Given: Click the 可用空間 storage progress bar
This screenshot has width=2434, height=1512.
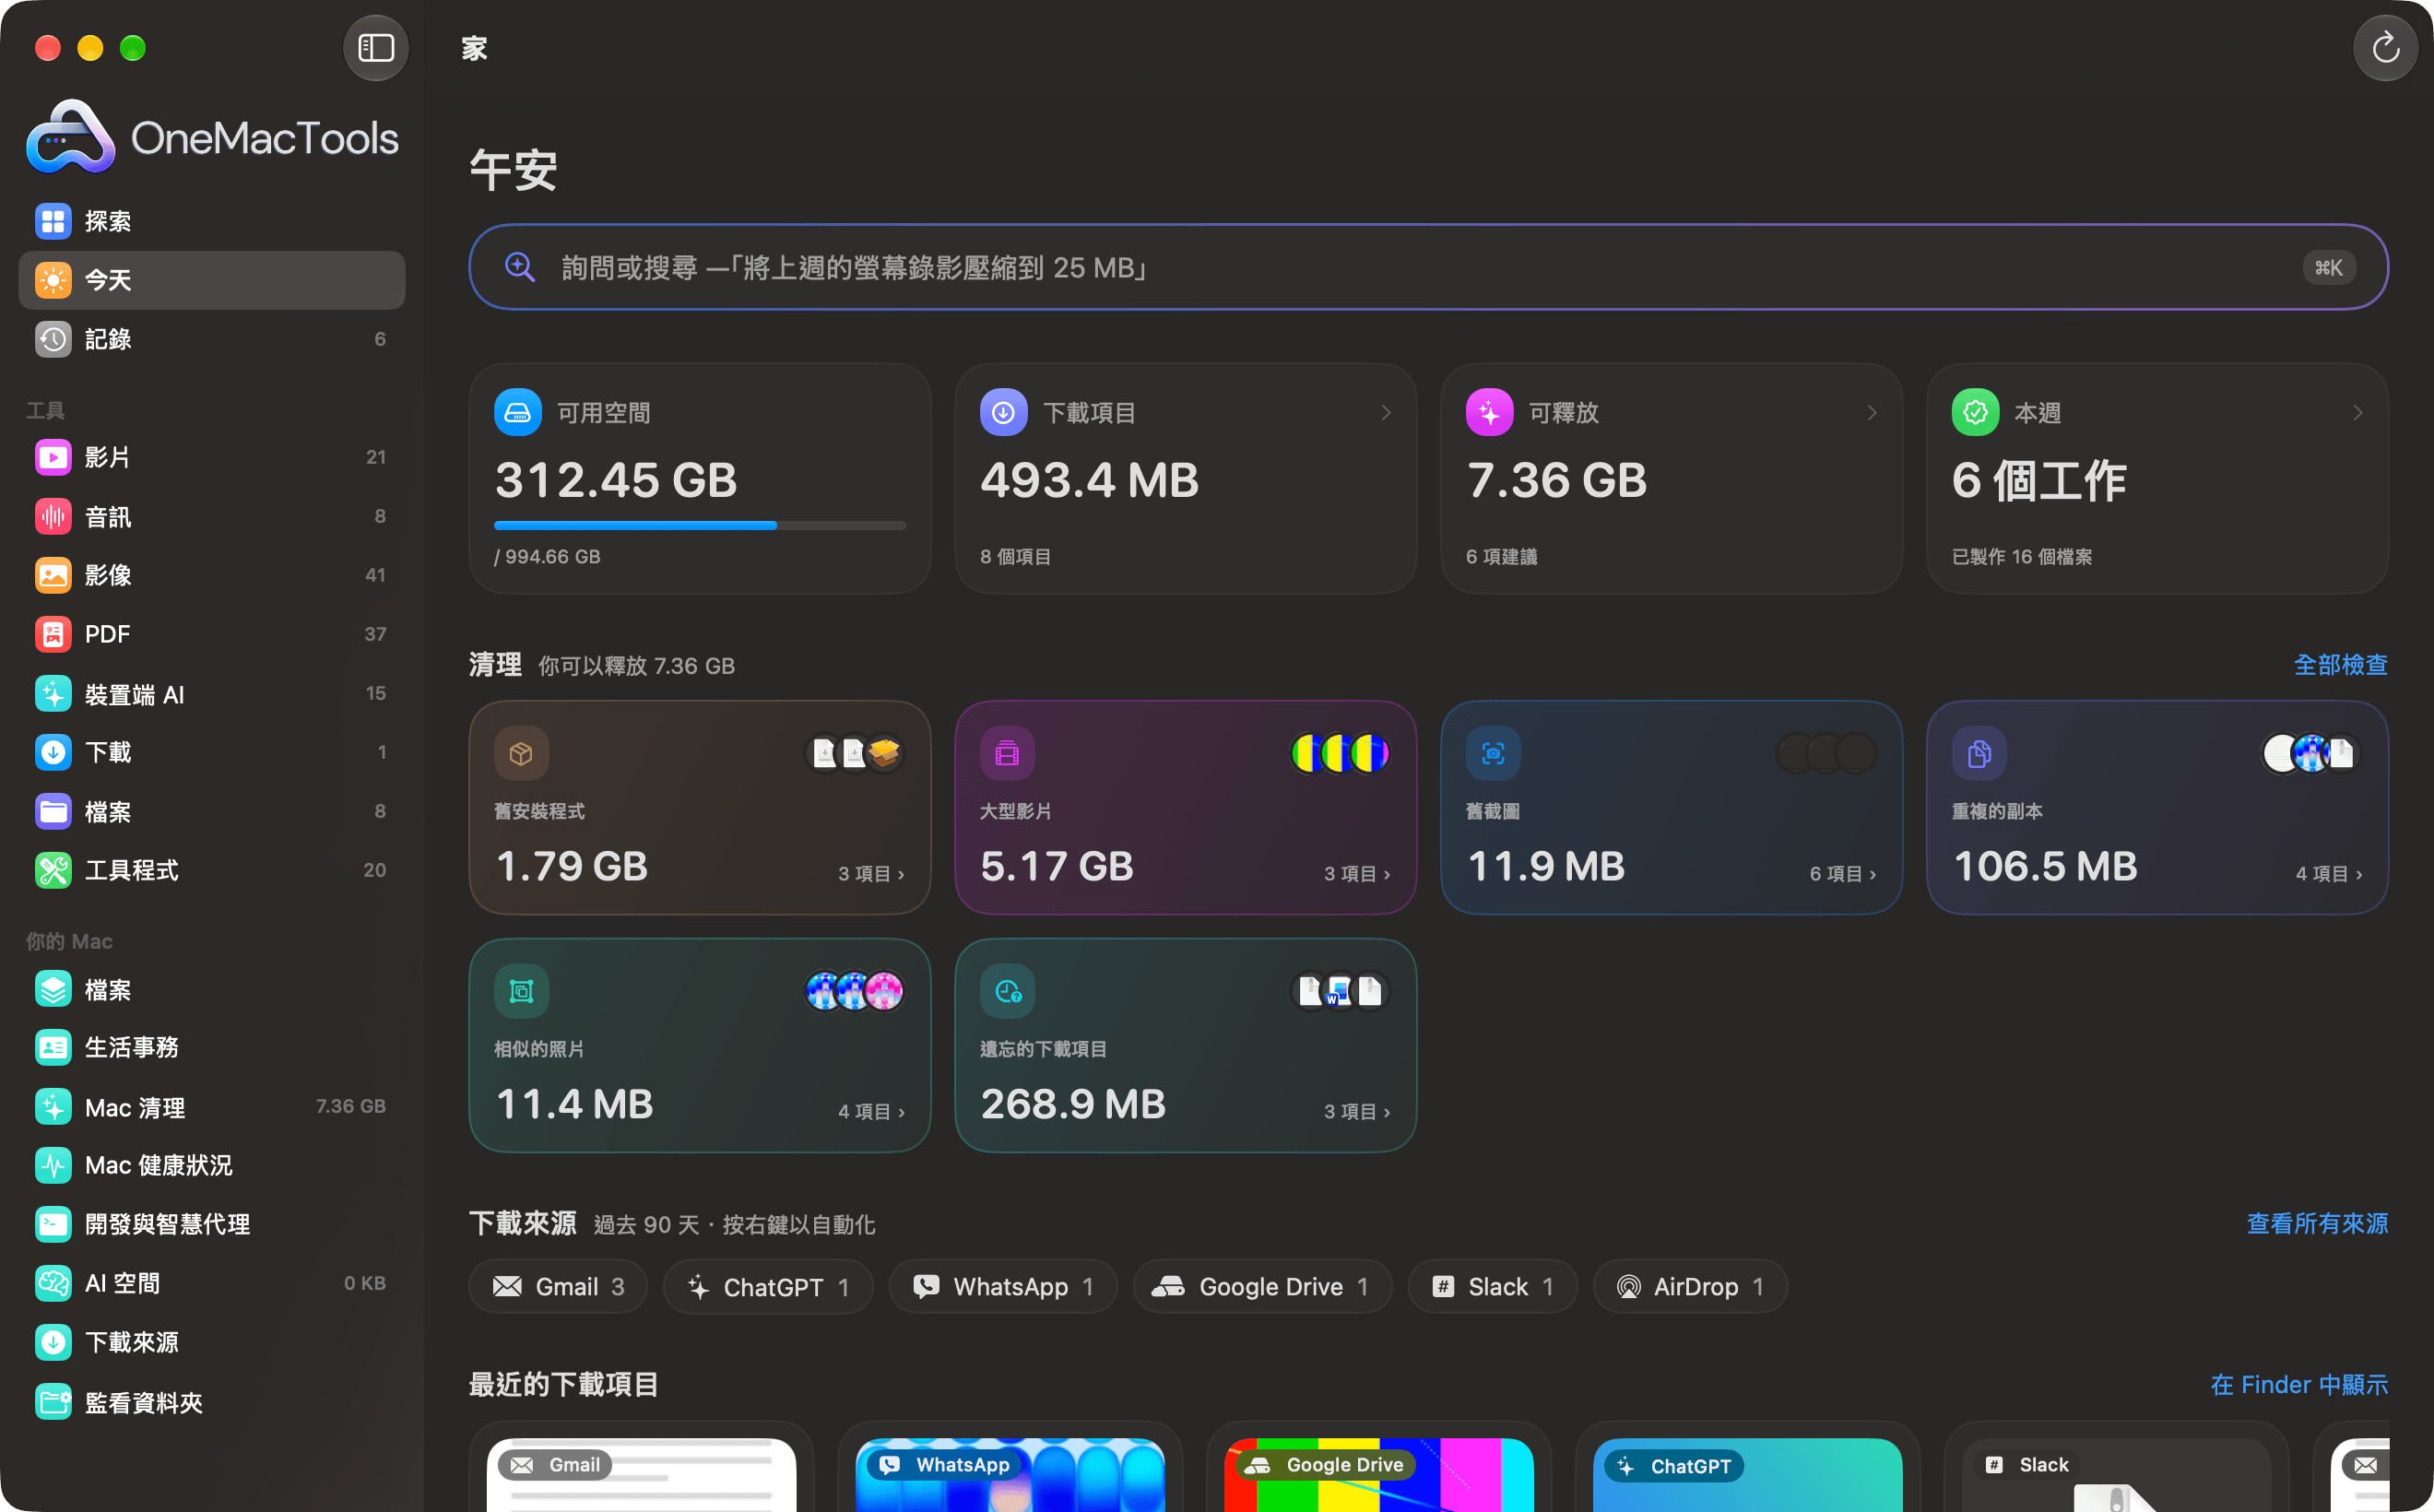Looking at the screenshot, I should pyautogui.click(x=700, y=525).
